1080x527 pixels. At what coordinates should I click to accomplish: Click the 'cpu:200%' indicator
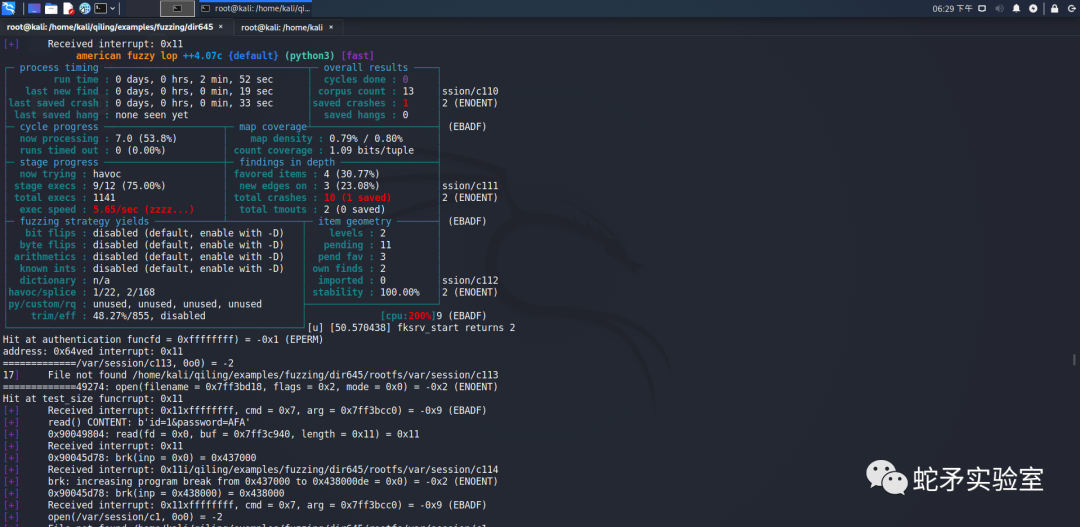[408, 316]
